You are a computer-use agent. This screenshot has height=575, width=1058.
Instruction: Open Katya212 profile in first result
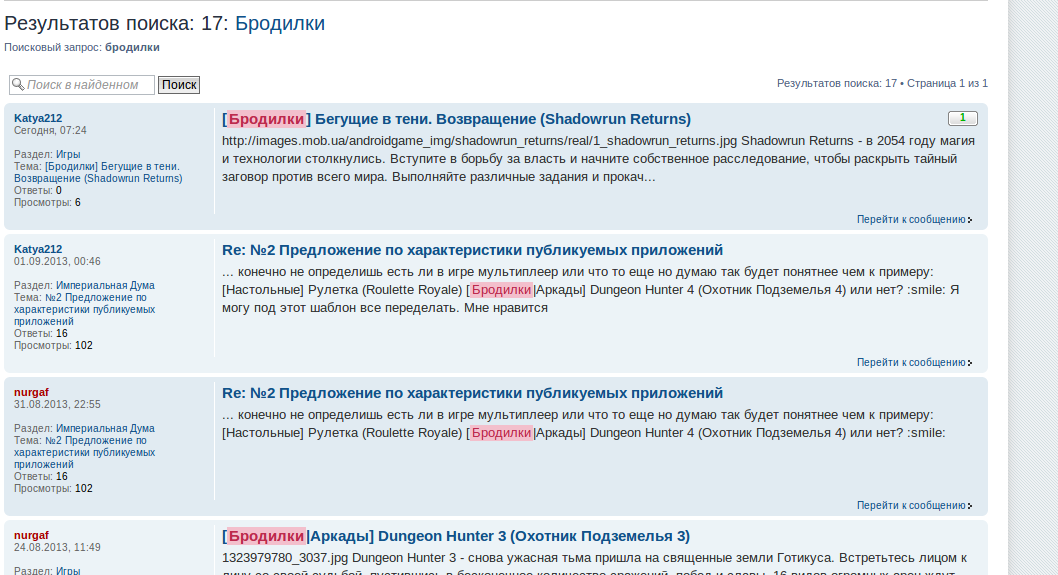[38, 118]
